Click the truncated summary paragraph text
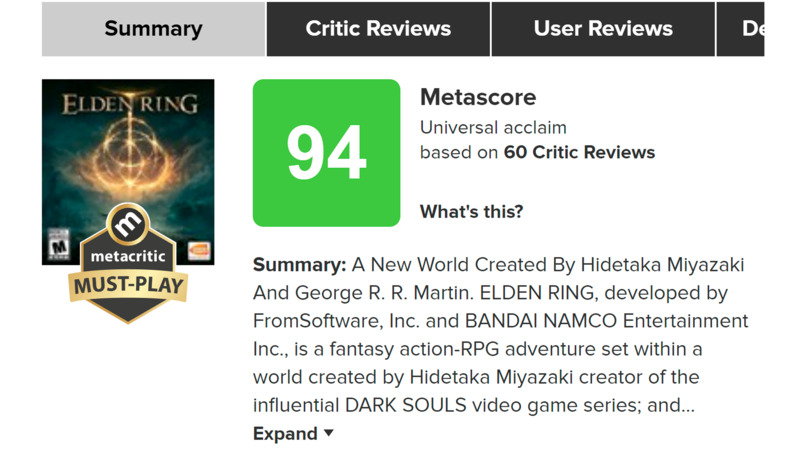800x470 pixels. (501, 335)
